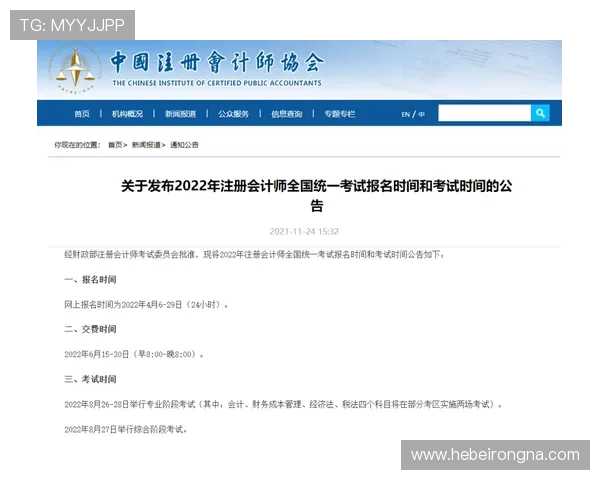This screenshot has height=480, width=600.
Task: Click the English subtitle THE CHINESE INSTITUTE OF CERTIFIED PUBLIC ACCOUNTANTS
Action: 217,83
